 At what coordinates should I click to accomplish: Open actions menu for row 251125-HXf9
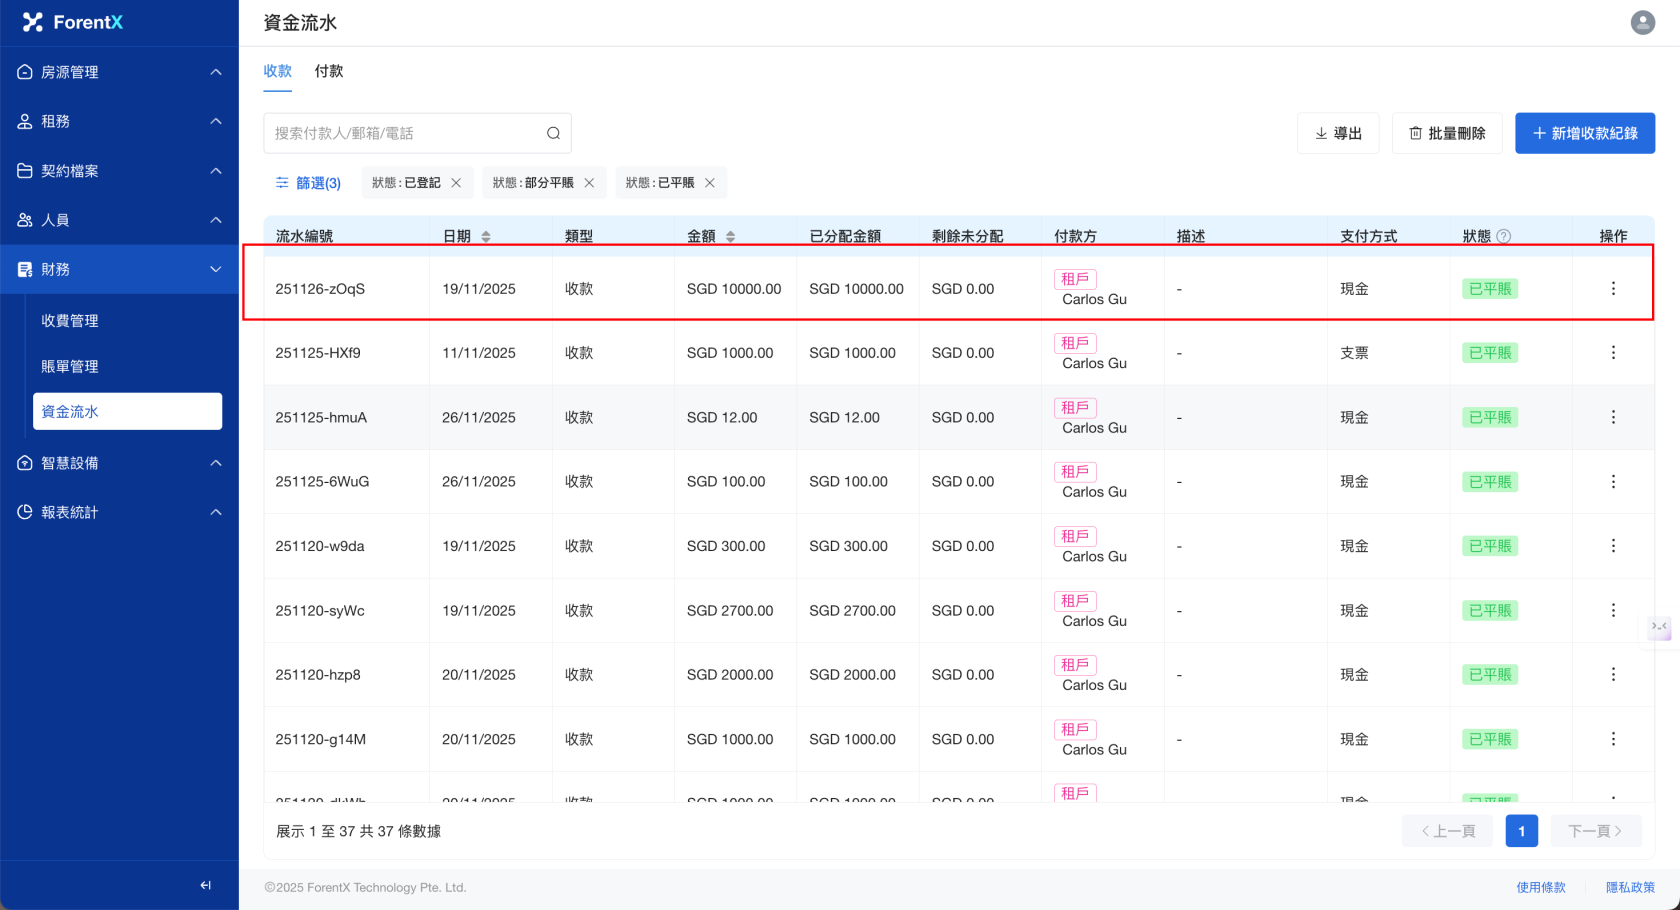[1612, 353]
